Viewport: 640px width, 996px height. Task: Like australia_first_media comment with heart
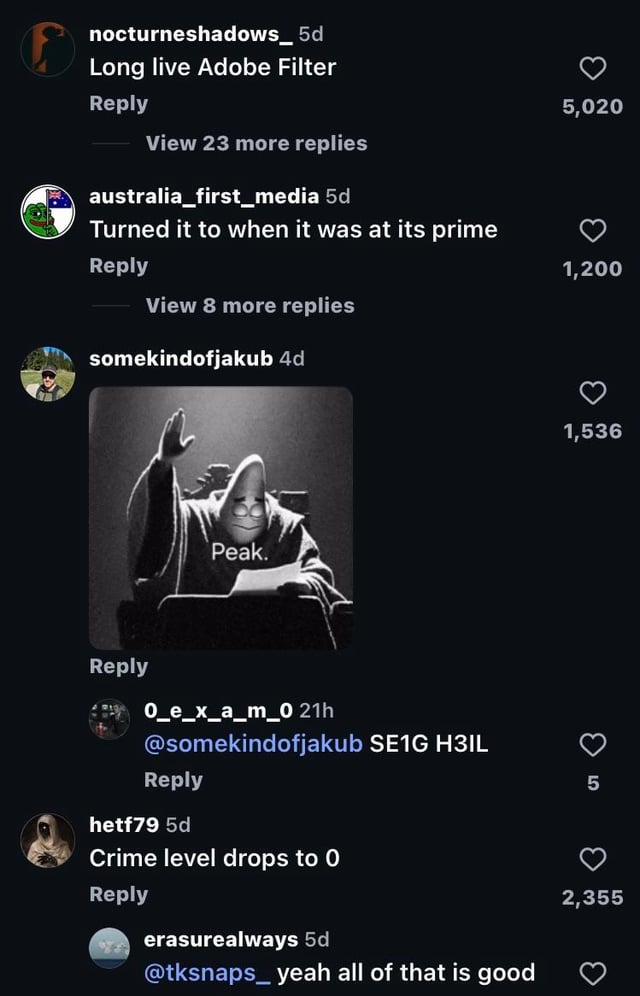click(x=593, y=231)
